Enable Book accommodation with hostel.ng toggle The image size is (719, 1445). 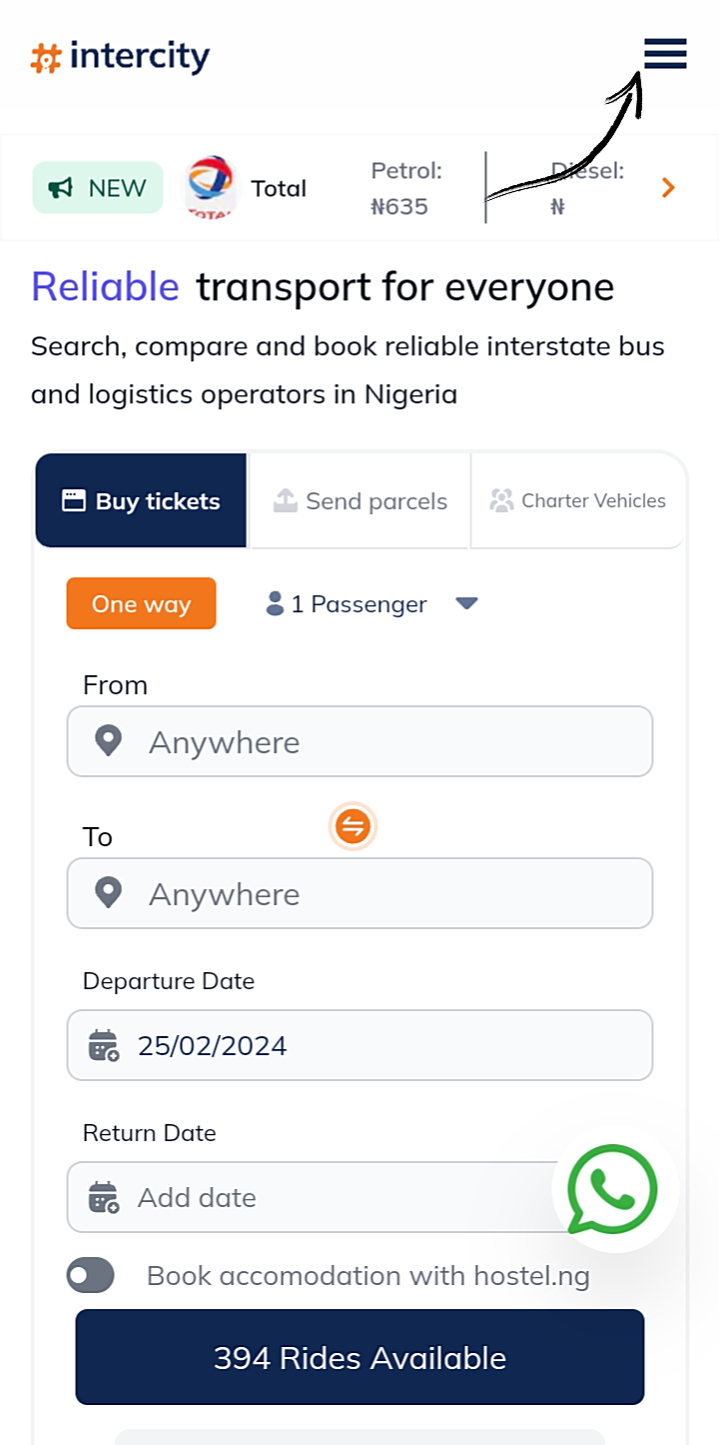(x=91, y=1276)
